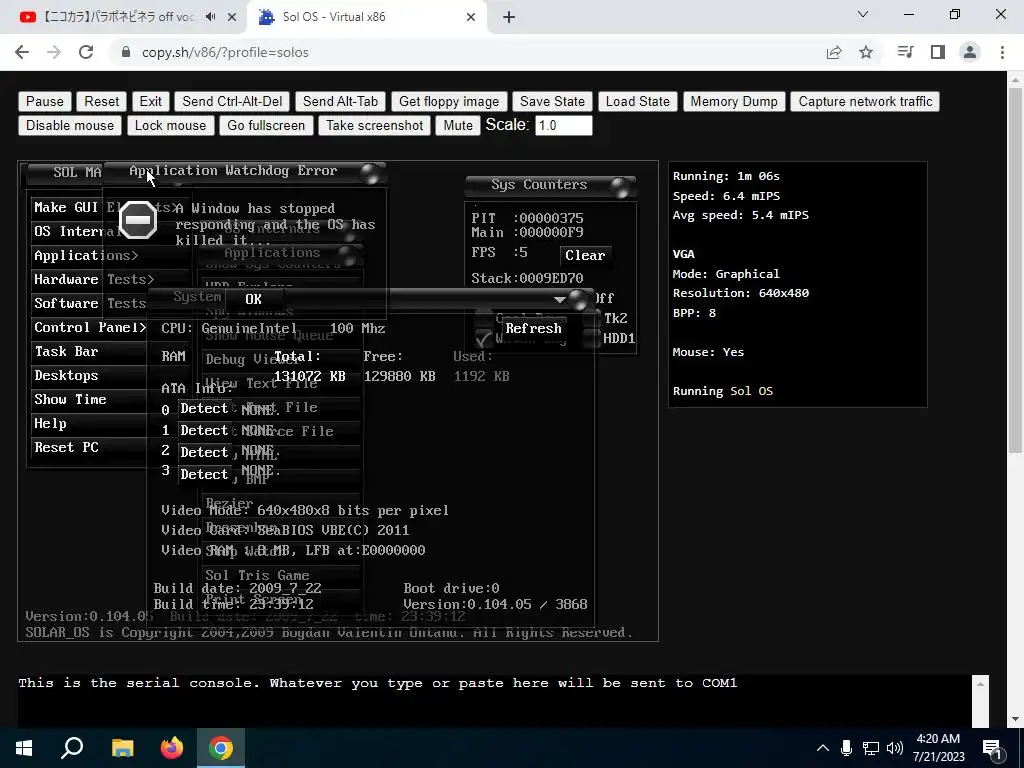Click the System window orb button

point(578,299)
